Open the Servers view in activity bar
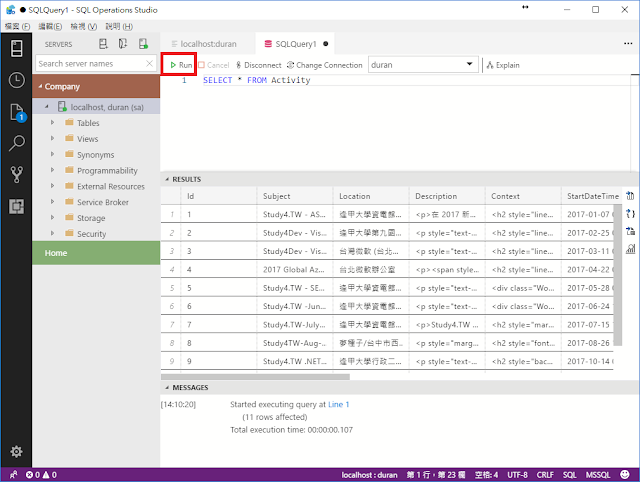This screenshot has height=482, width=640. click(x=16, y=49)
